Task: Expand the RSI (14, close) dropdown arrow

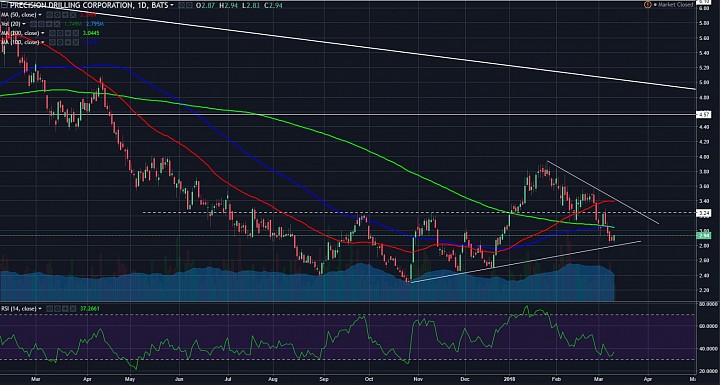Action: tap(40, 309)
